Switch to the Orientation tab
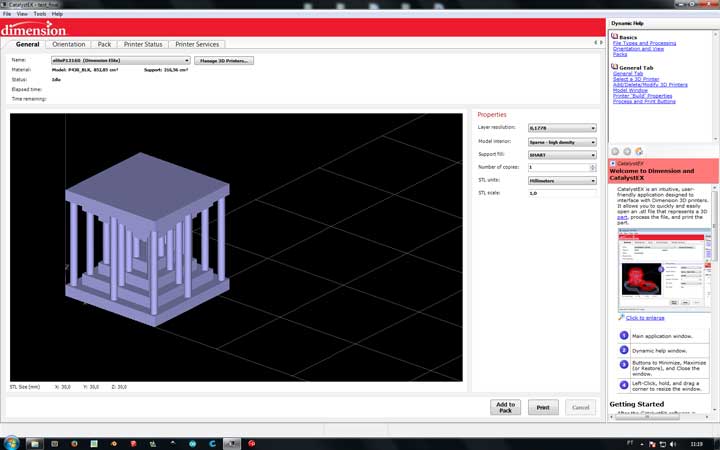Screen dimensions: 720x450 (x=69, y=45)
